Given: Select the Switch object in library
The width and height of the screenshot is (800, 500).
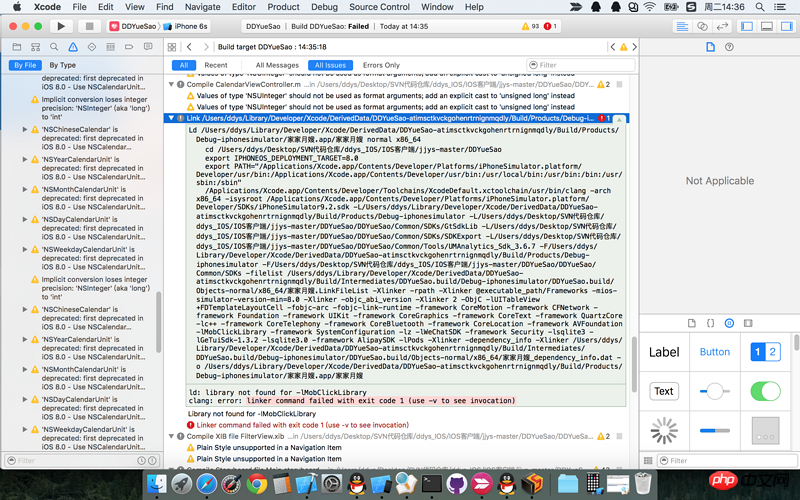Looking at the screenshot, I should (765, 391).
